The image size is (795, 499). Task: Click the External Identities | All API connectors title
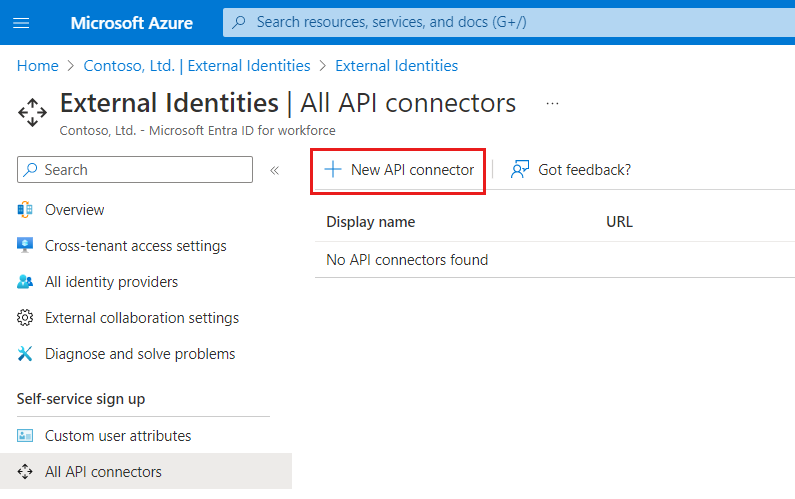point(287,103)
